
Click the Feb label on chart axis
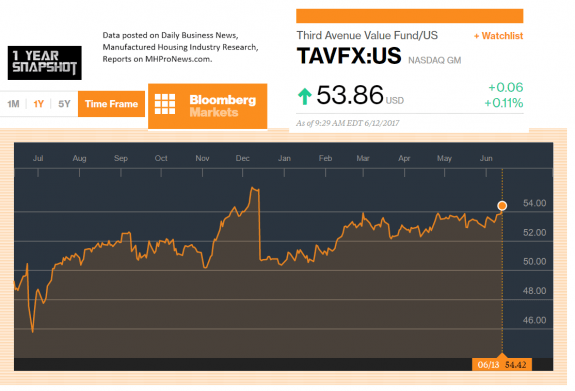[325, 158]
